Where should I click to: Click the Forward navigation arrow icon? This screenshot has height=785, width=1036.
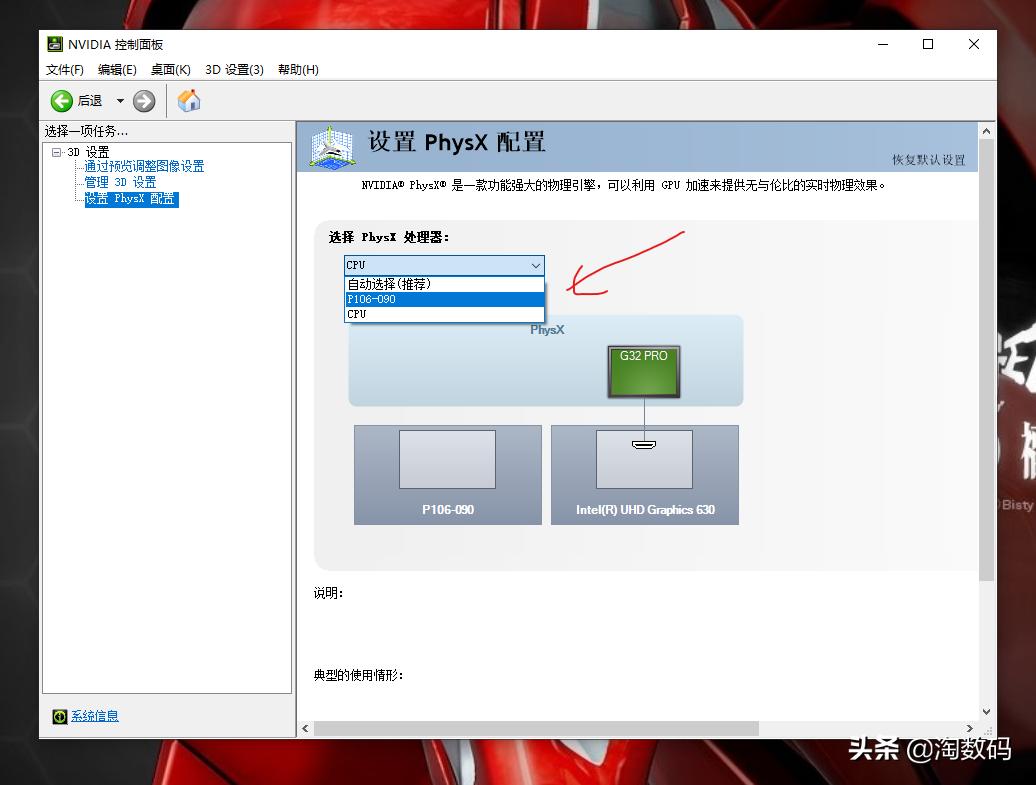click(143, 100)
